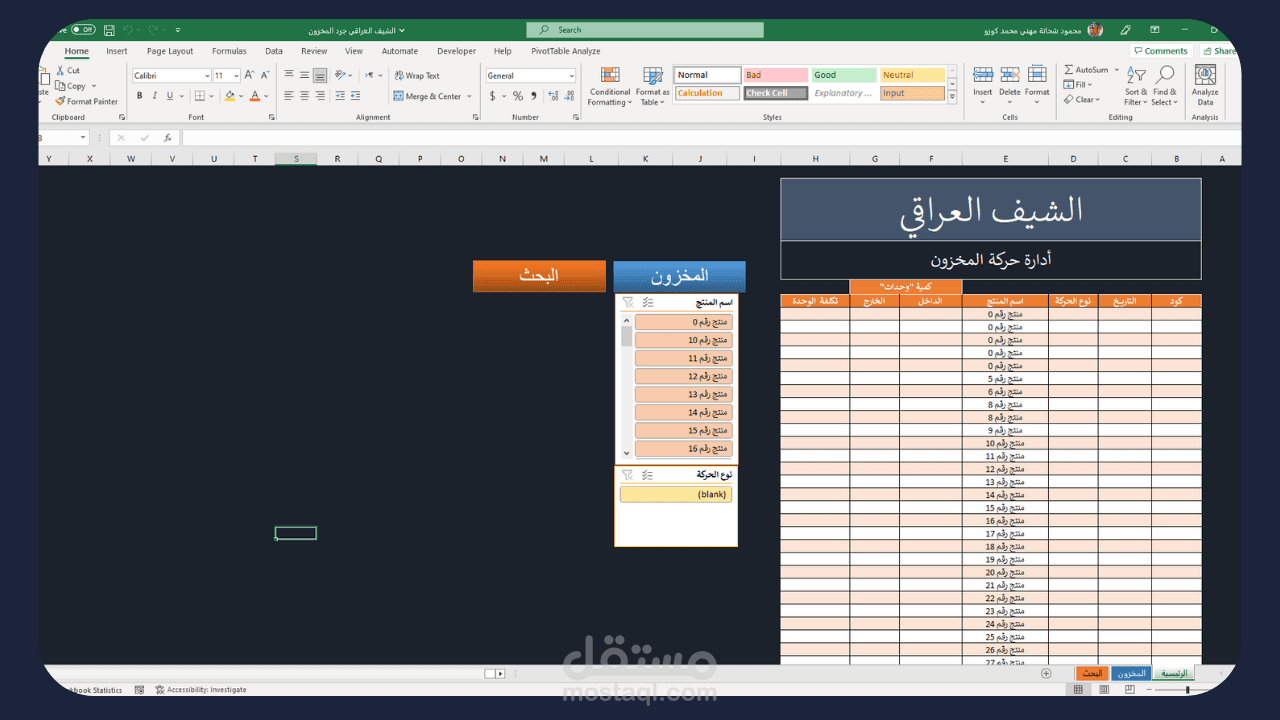1280x720 pixels.
Task: Click the Search box
Action: click(645, 30)
